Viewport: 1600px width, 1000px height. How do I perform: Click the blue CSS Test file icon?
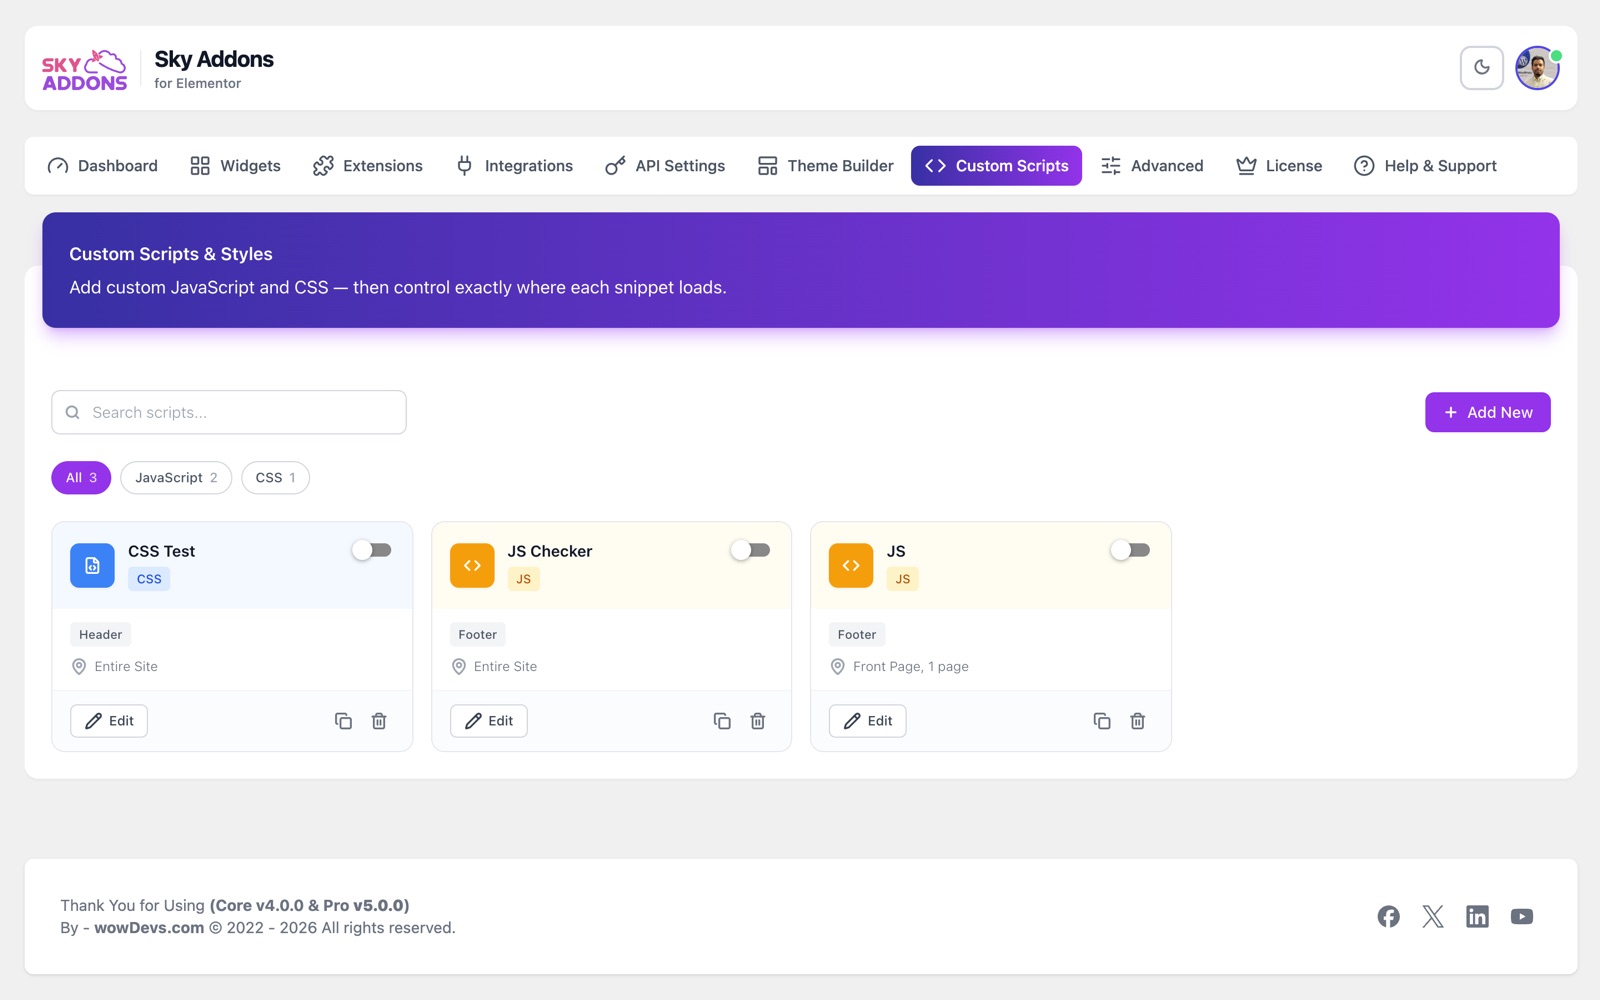(x=92, y=565)
